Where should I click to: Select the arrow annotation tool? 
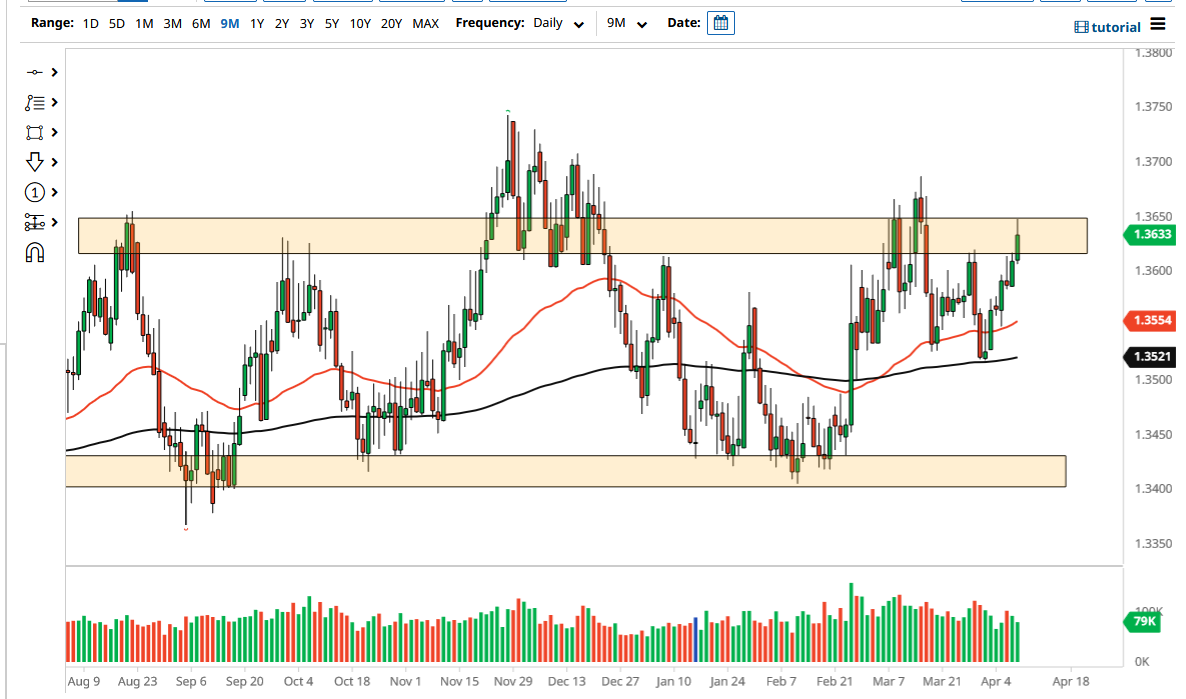tap(34, 161)
